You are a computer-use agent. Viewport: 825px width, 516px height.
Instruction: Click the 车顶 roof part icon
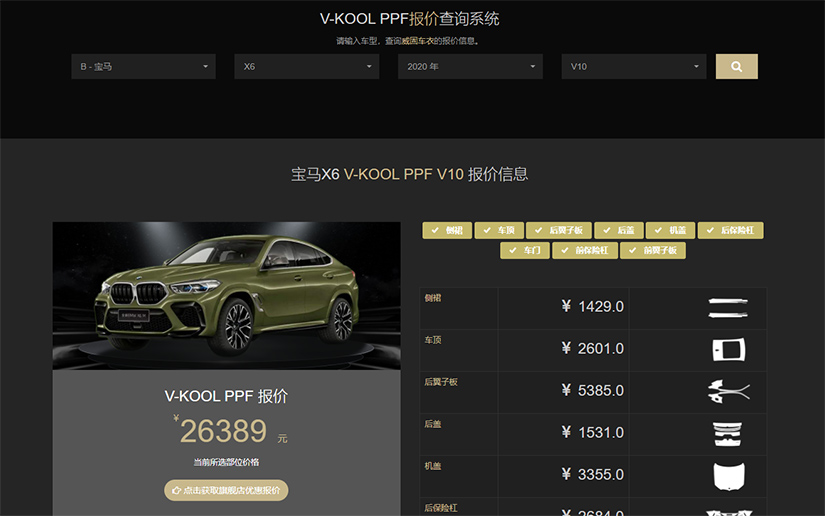pos(729,350)
